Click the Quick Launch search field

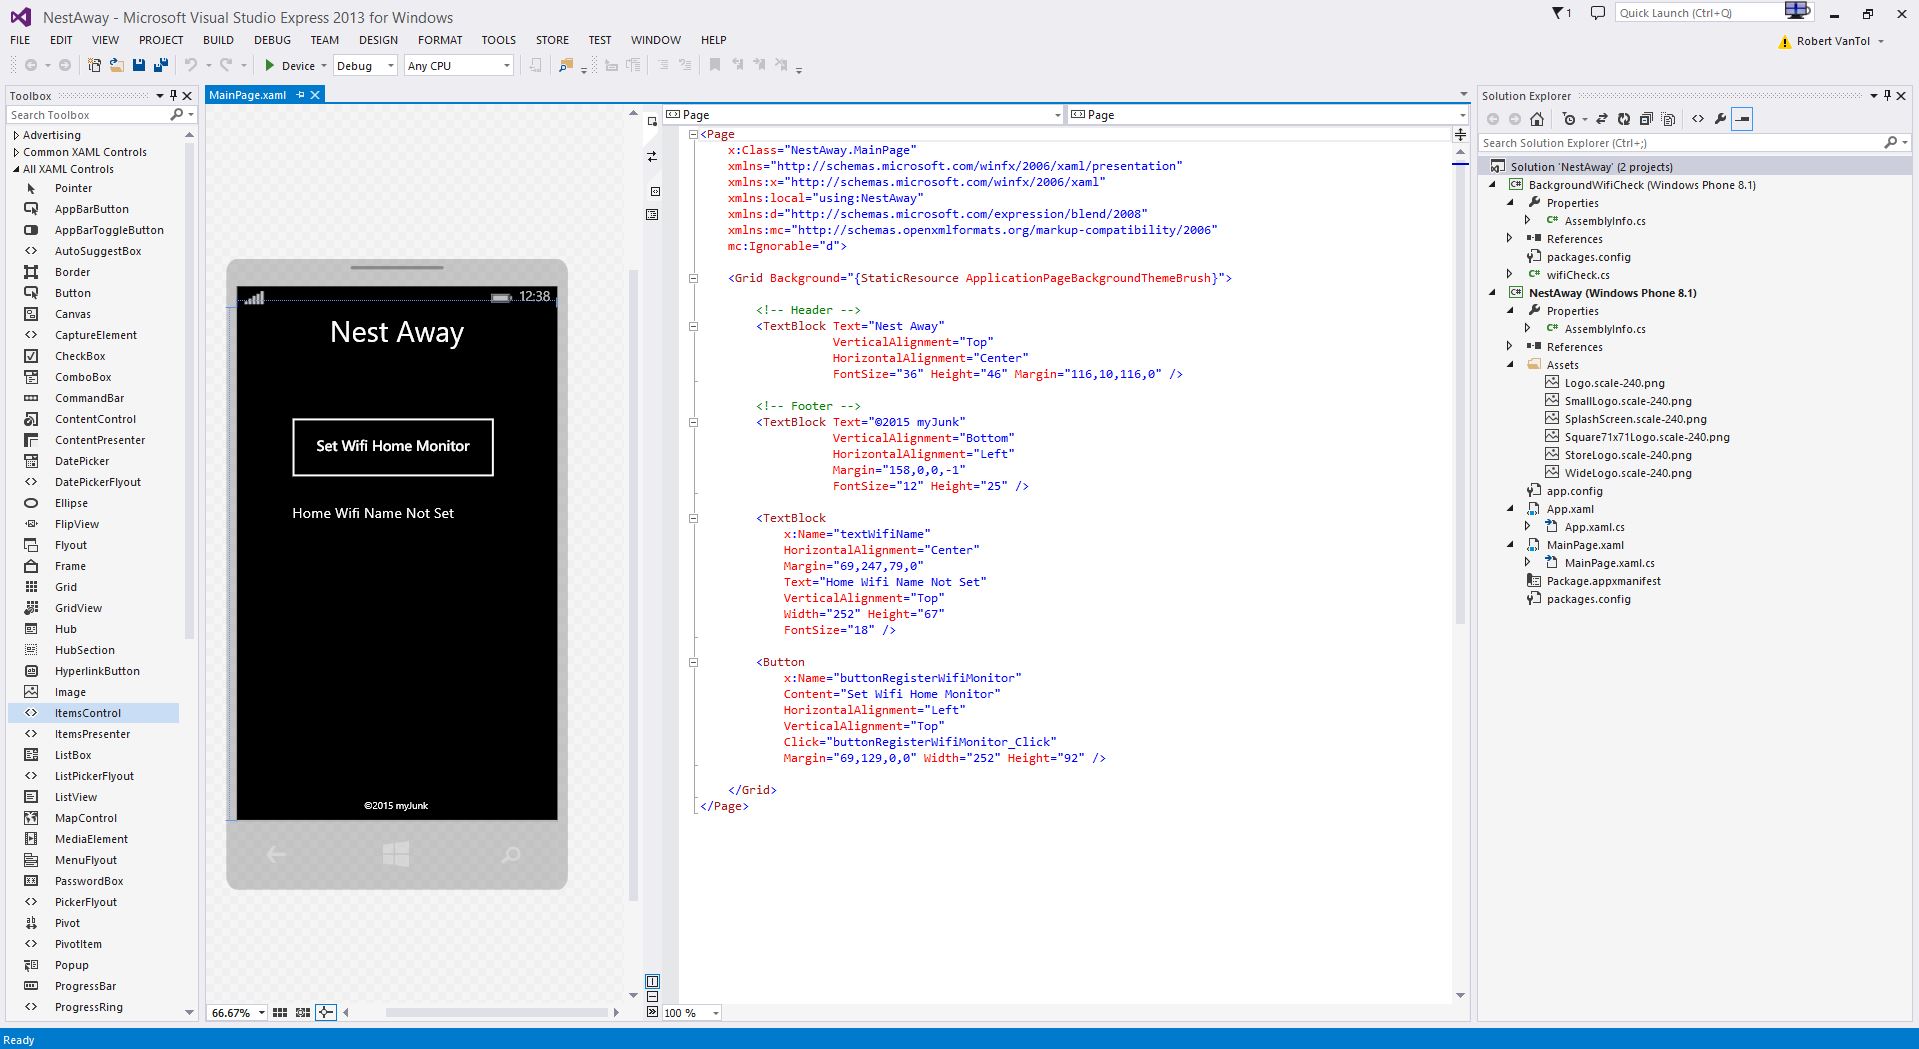(1712, 13)
